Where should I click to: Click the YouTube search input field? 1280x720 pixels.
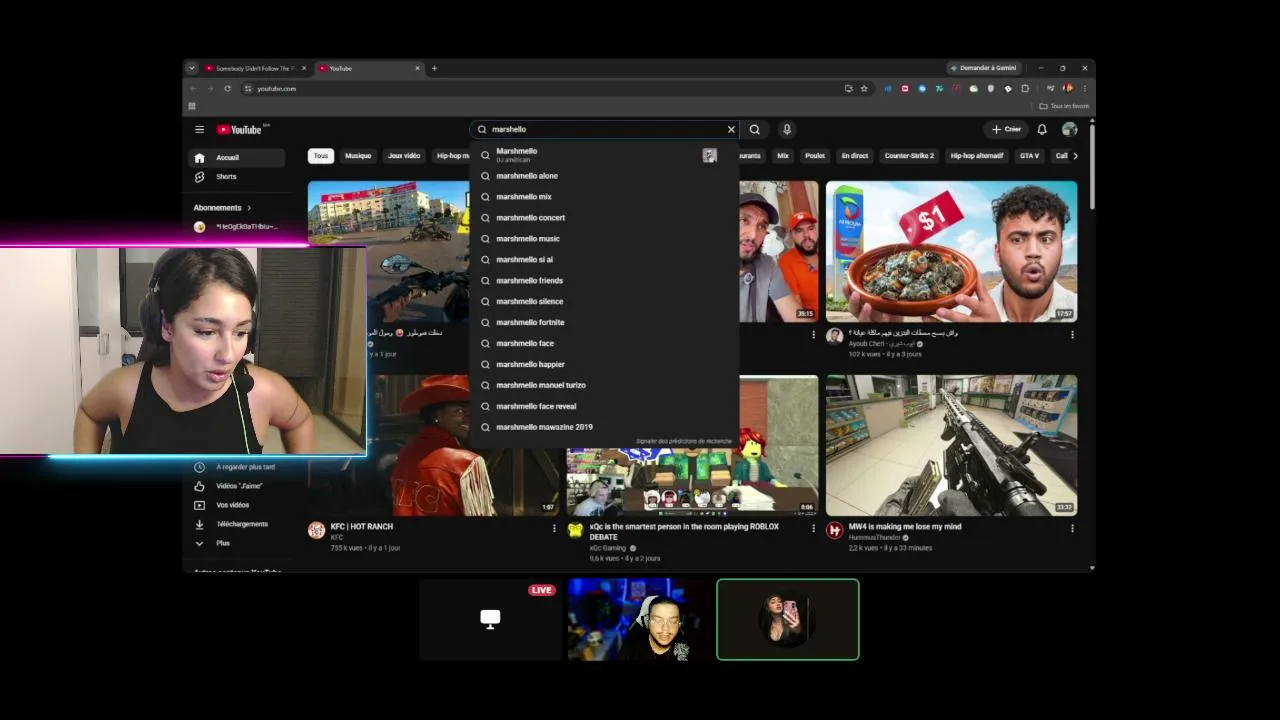(604, 129)
